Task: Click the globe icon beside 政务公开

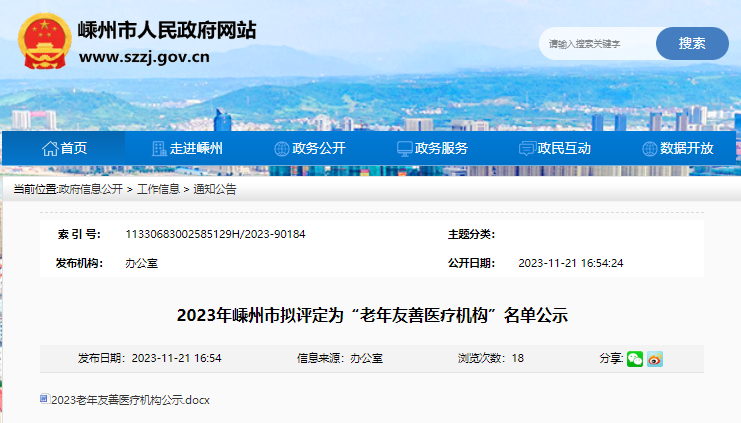Action: click(x=281, y=149)
